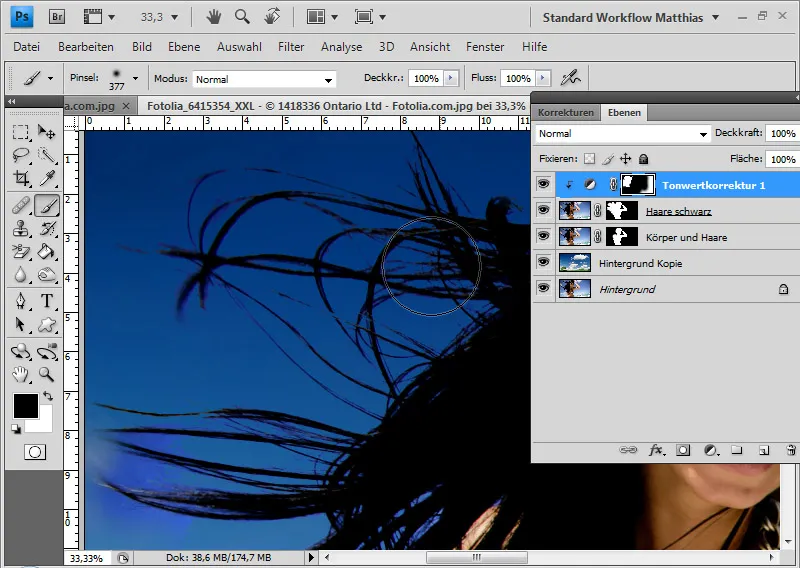Open the Filter menu
The width and height of the screenshot is (800, 568).
pyautogui.click(x=291, y=47)
